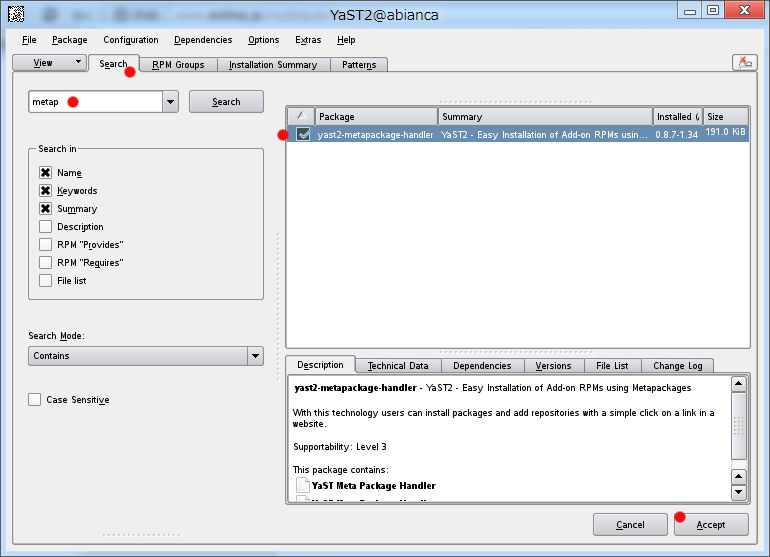Open the File List tab

(x=612, y=365)
